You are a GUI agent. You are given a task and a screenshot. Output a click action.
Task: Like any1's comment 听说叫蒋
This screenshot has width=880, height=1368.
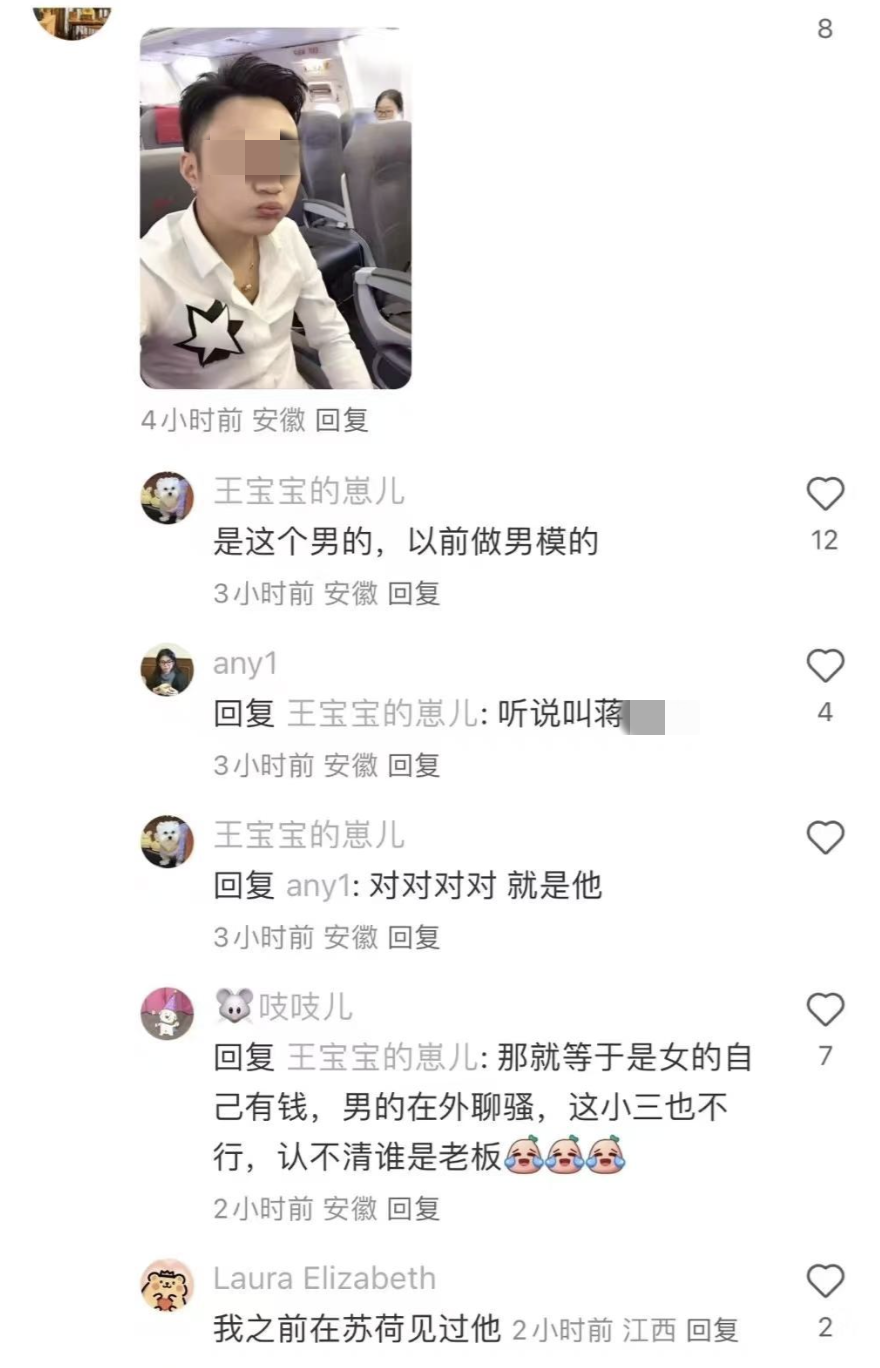point(825,666)
